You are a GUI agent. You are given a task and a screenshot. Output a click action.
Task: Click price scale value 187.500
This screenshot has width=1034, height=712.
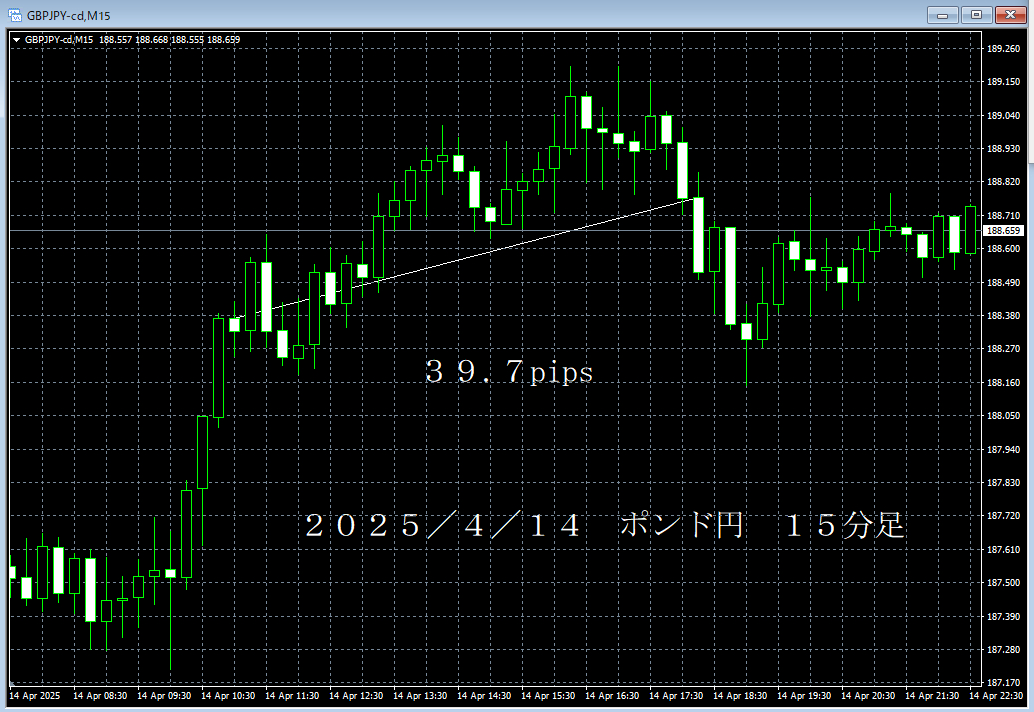(x=1003, y=583)
